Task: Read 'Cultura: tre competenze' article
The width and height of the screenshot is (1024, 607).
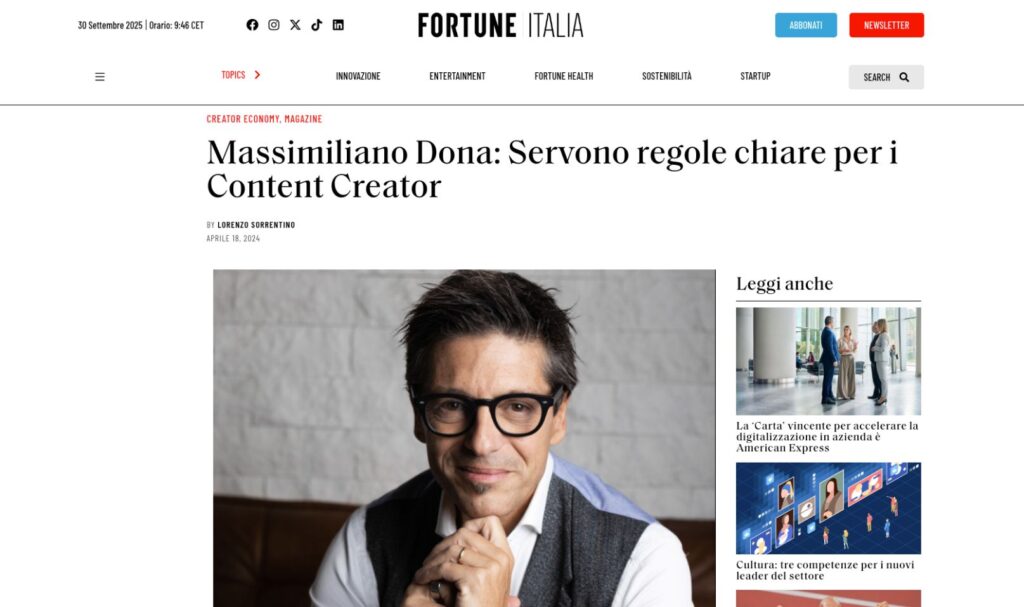Action: tap(825, 570)
